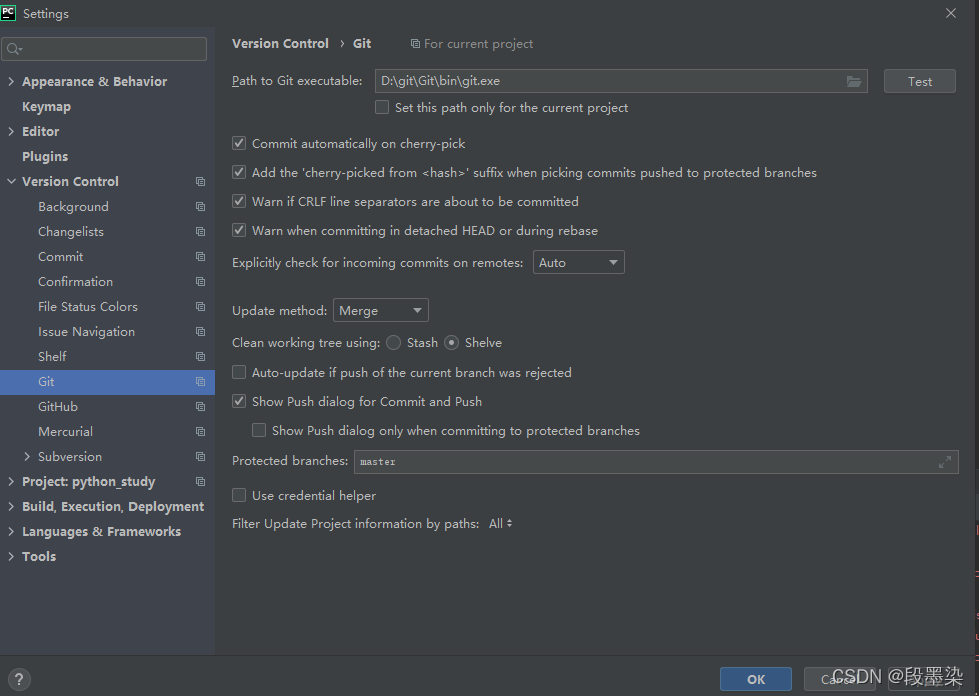Expand the Editor section

coord(11,131)
